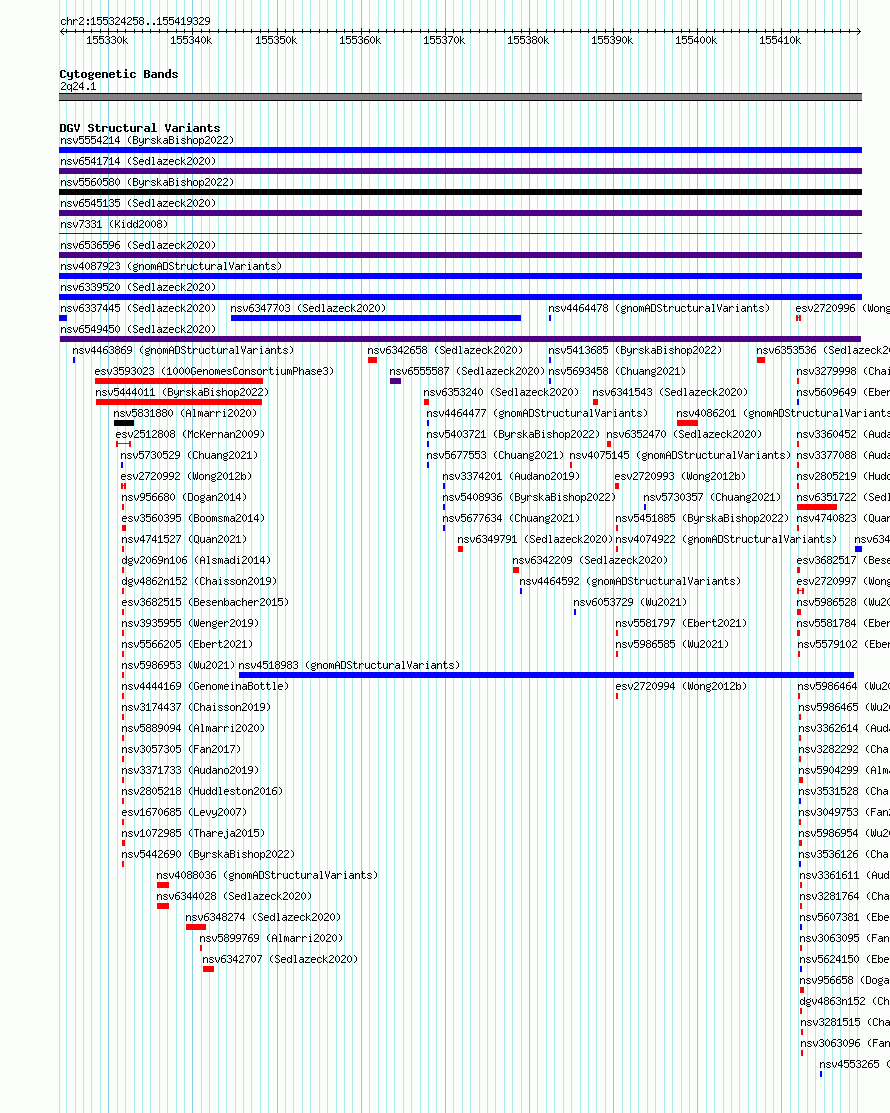Click the red bar under nsv4088036
Viewport: 890px width, 1113px height.
[x=163, y=885]
